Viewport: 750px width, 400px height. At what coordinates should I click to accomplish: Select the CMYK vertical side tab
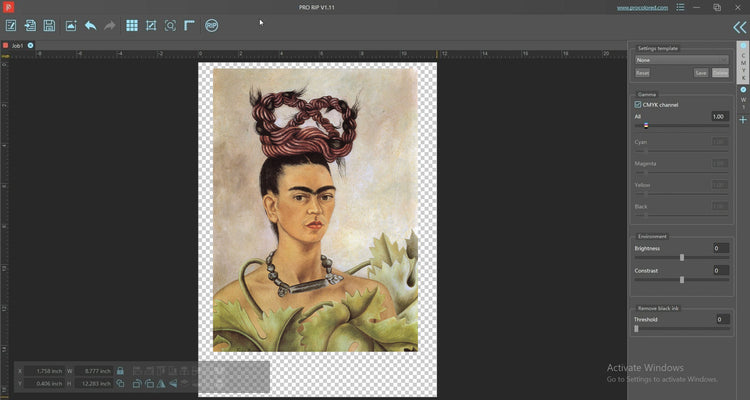click(x=743, y=66)
